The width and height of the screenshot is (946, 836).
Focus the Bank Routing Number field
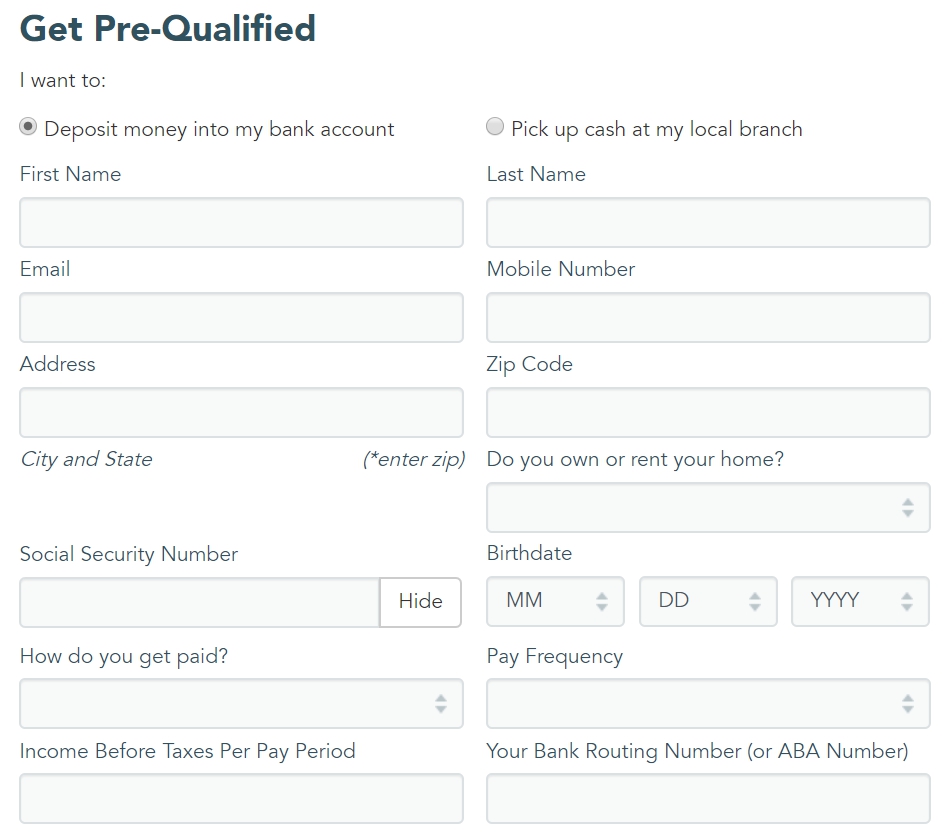pos(708,798)
